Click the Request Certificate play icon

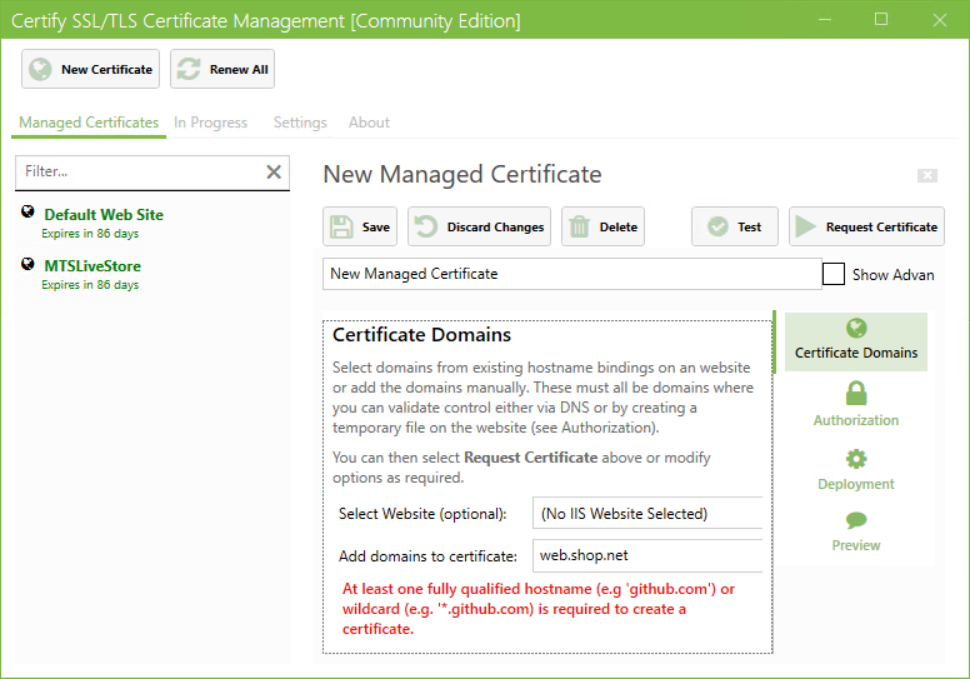807,226
